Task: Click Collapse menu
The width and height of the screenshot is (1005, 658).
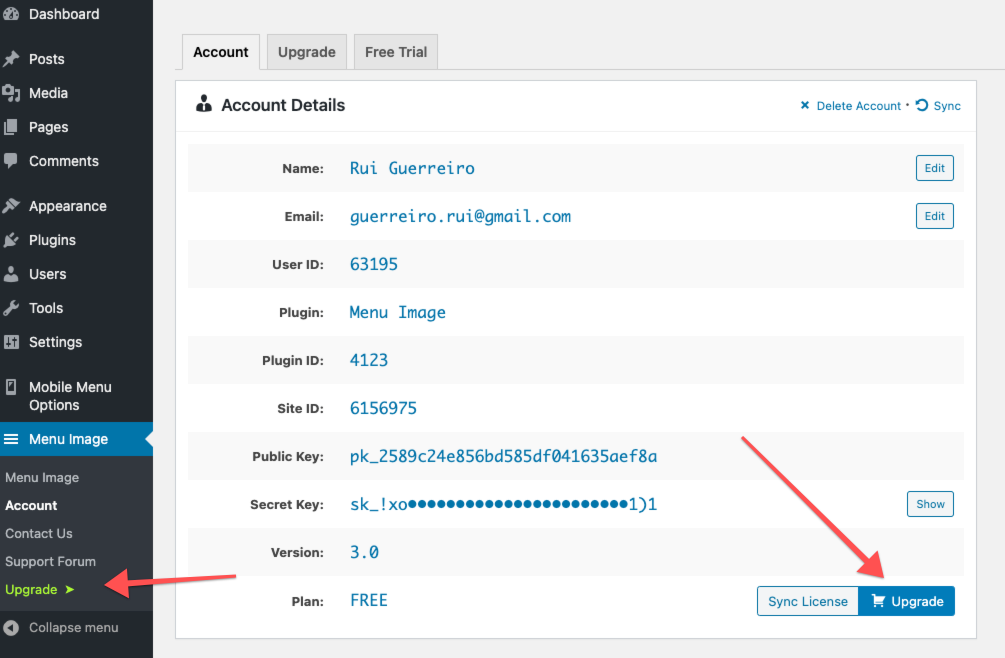Action: pyautogui.click(x=76, y=628)
